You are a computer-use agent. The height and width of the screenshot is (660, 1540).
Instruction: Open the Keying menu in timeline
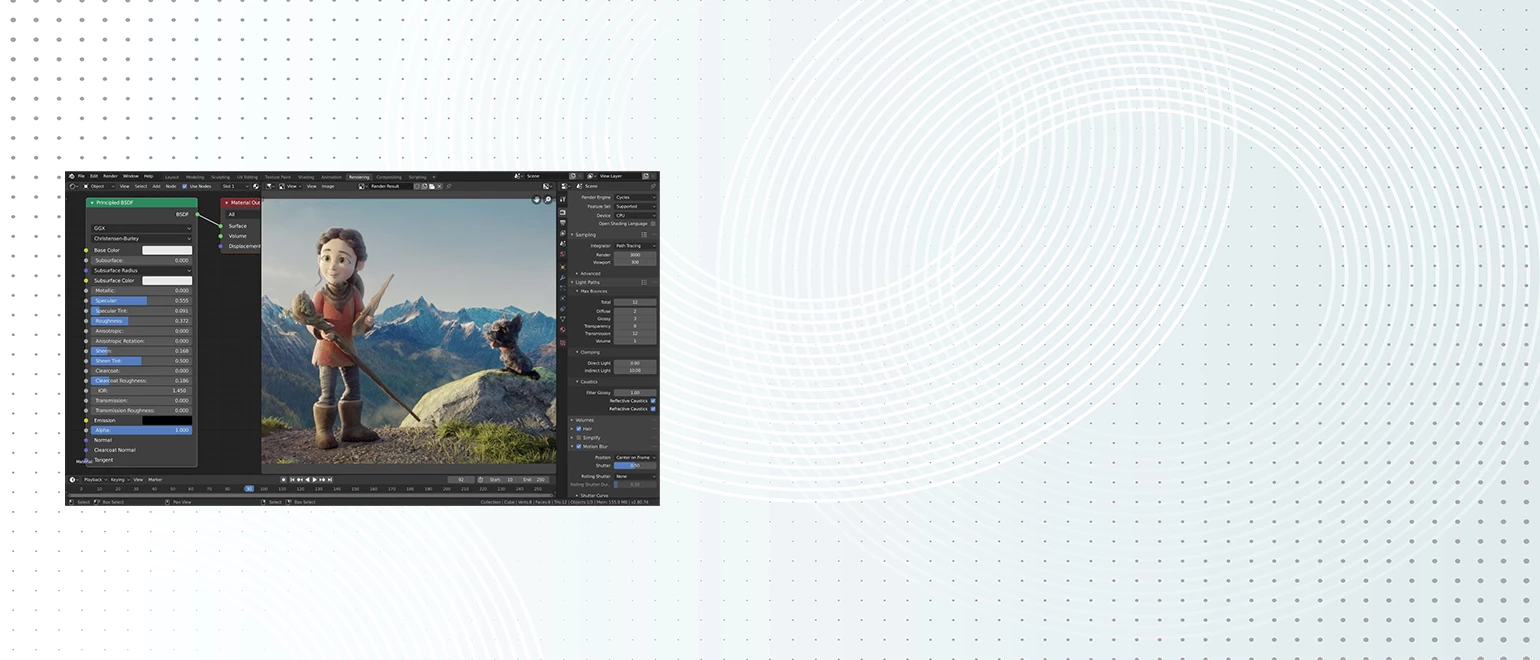(119, 480)
